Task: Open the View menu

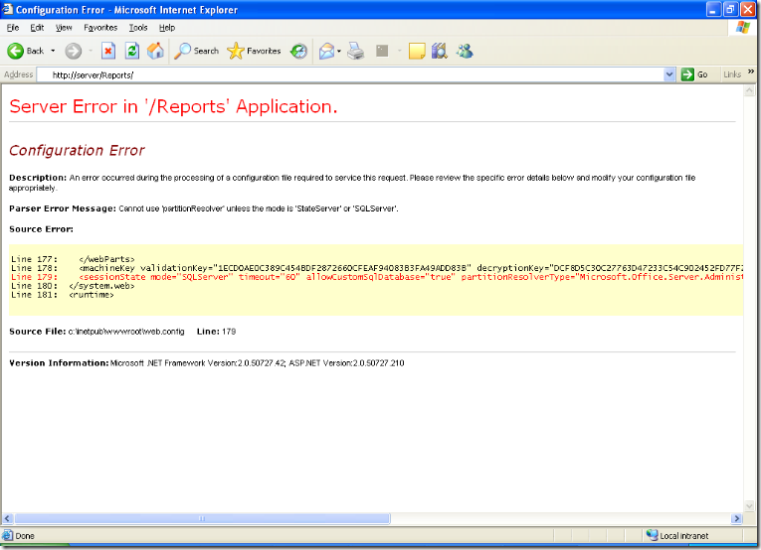Action: (64, 28)
